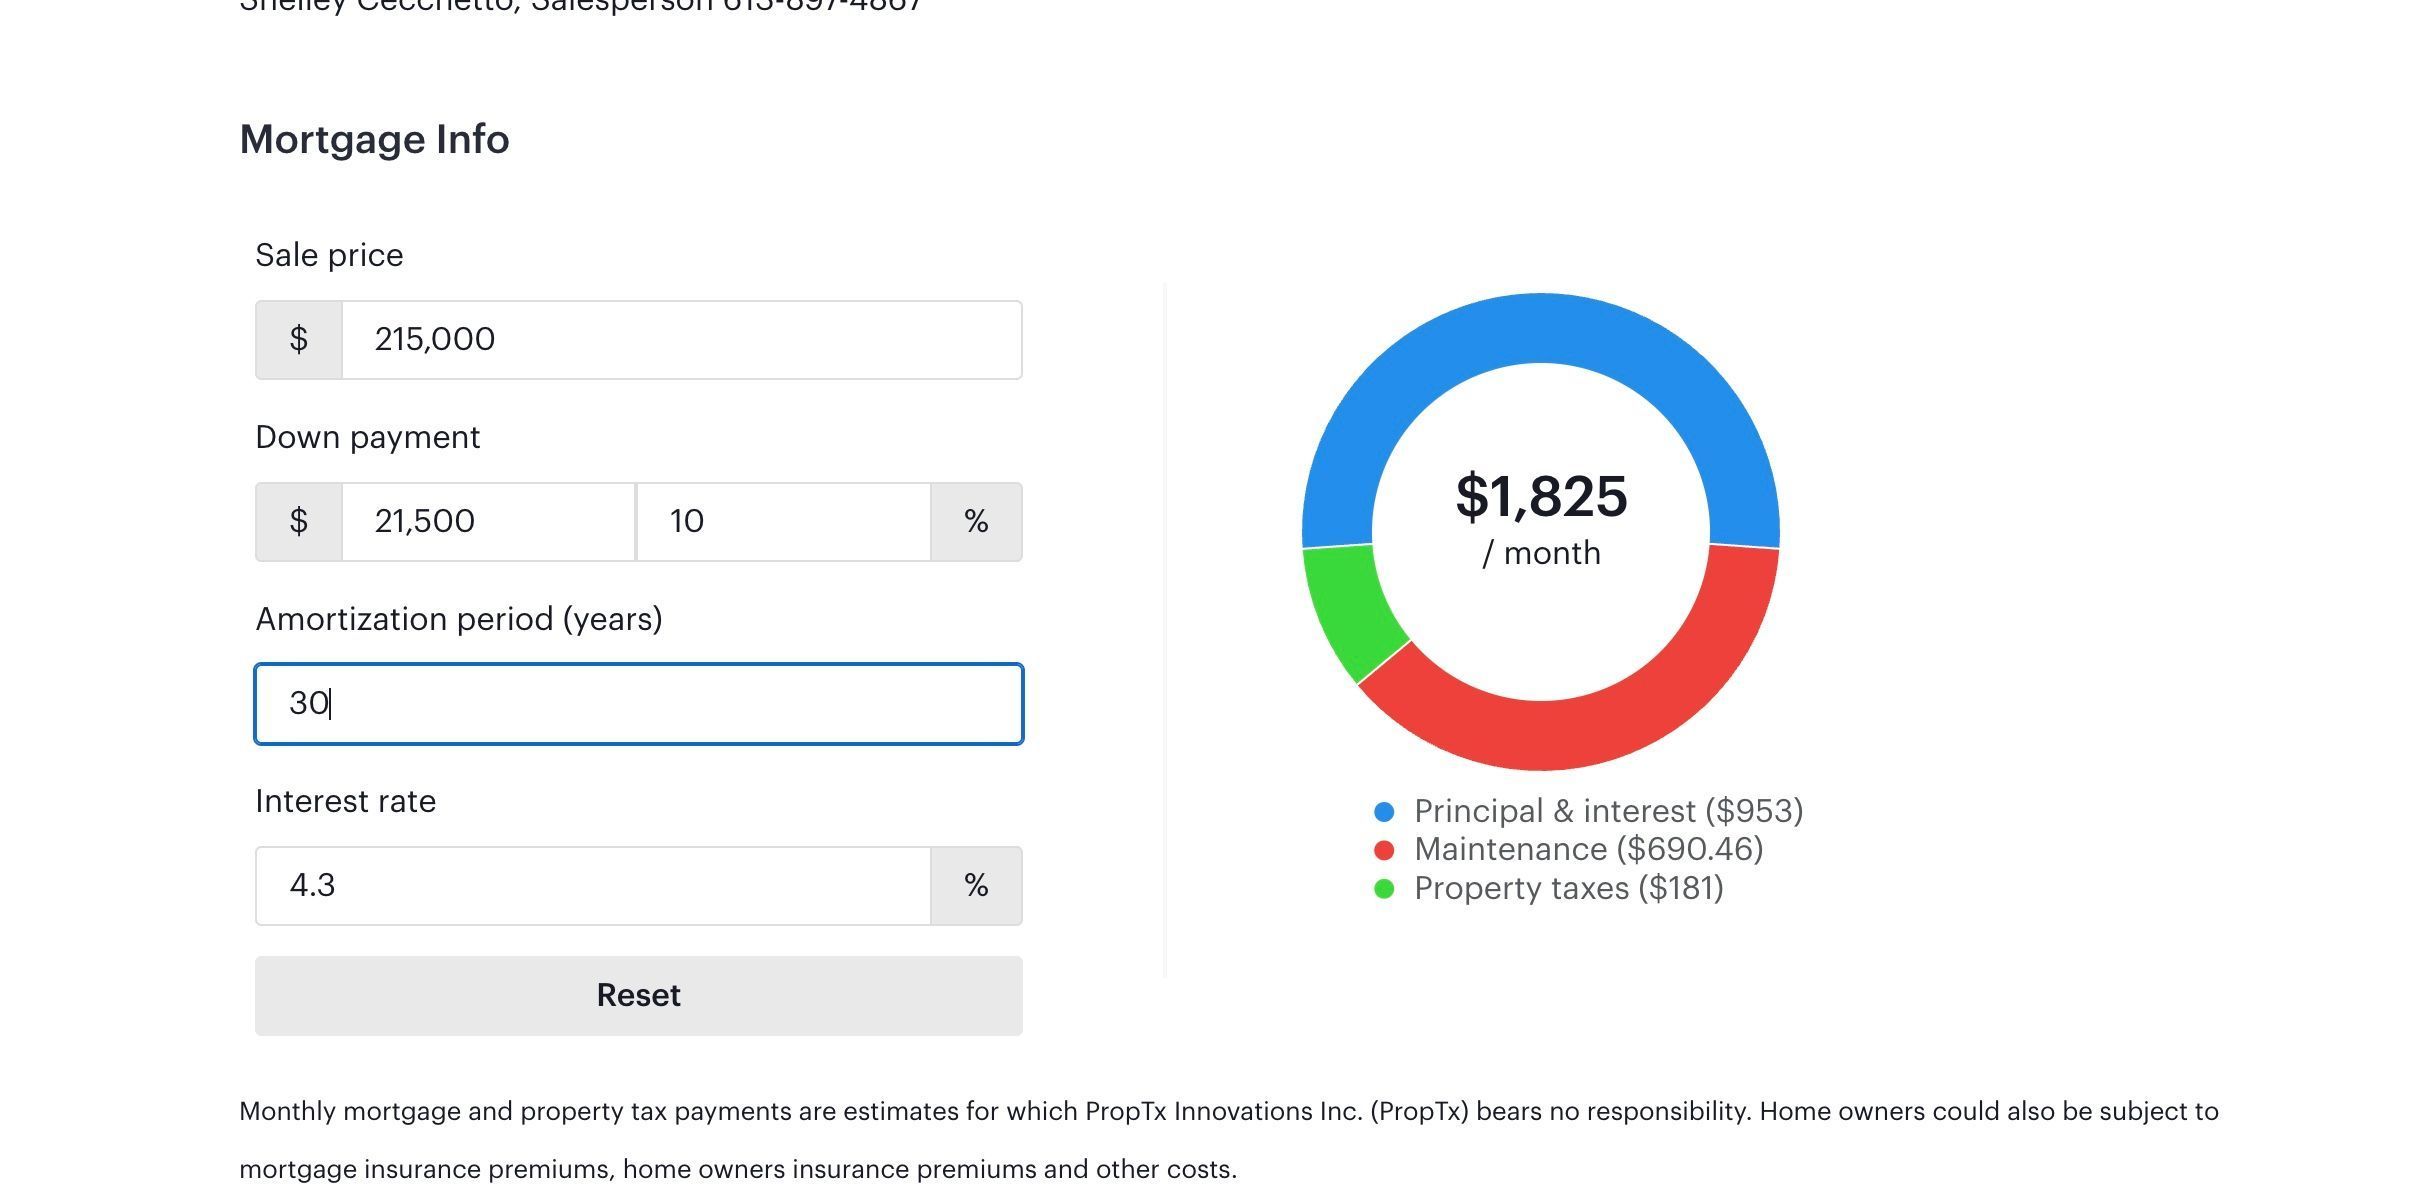Reset the mortgage calculator

tap(639, 996)
